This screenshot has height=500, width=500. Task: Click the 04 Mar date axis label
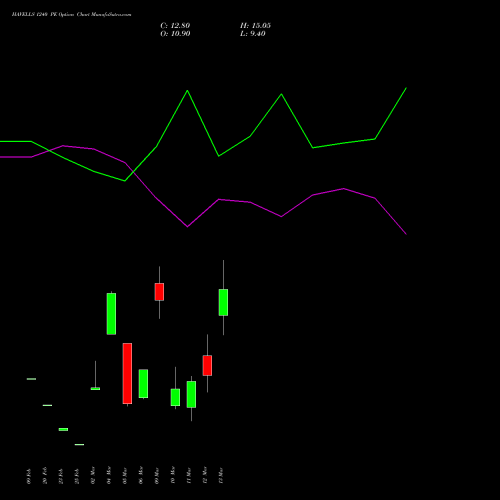click(x=109, y=475)
